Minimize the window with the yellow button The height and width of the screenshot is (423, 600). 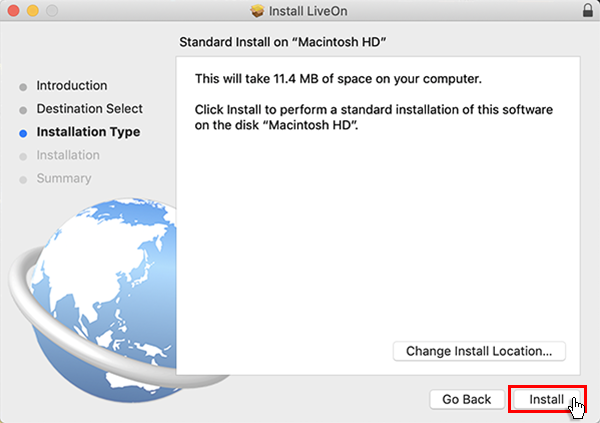pos(33,11)
